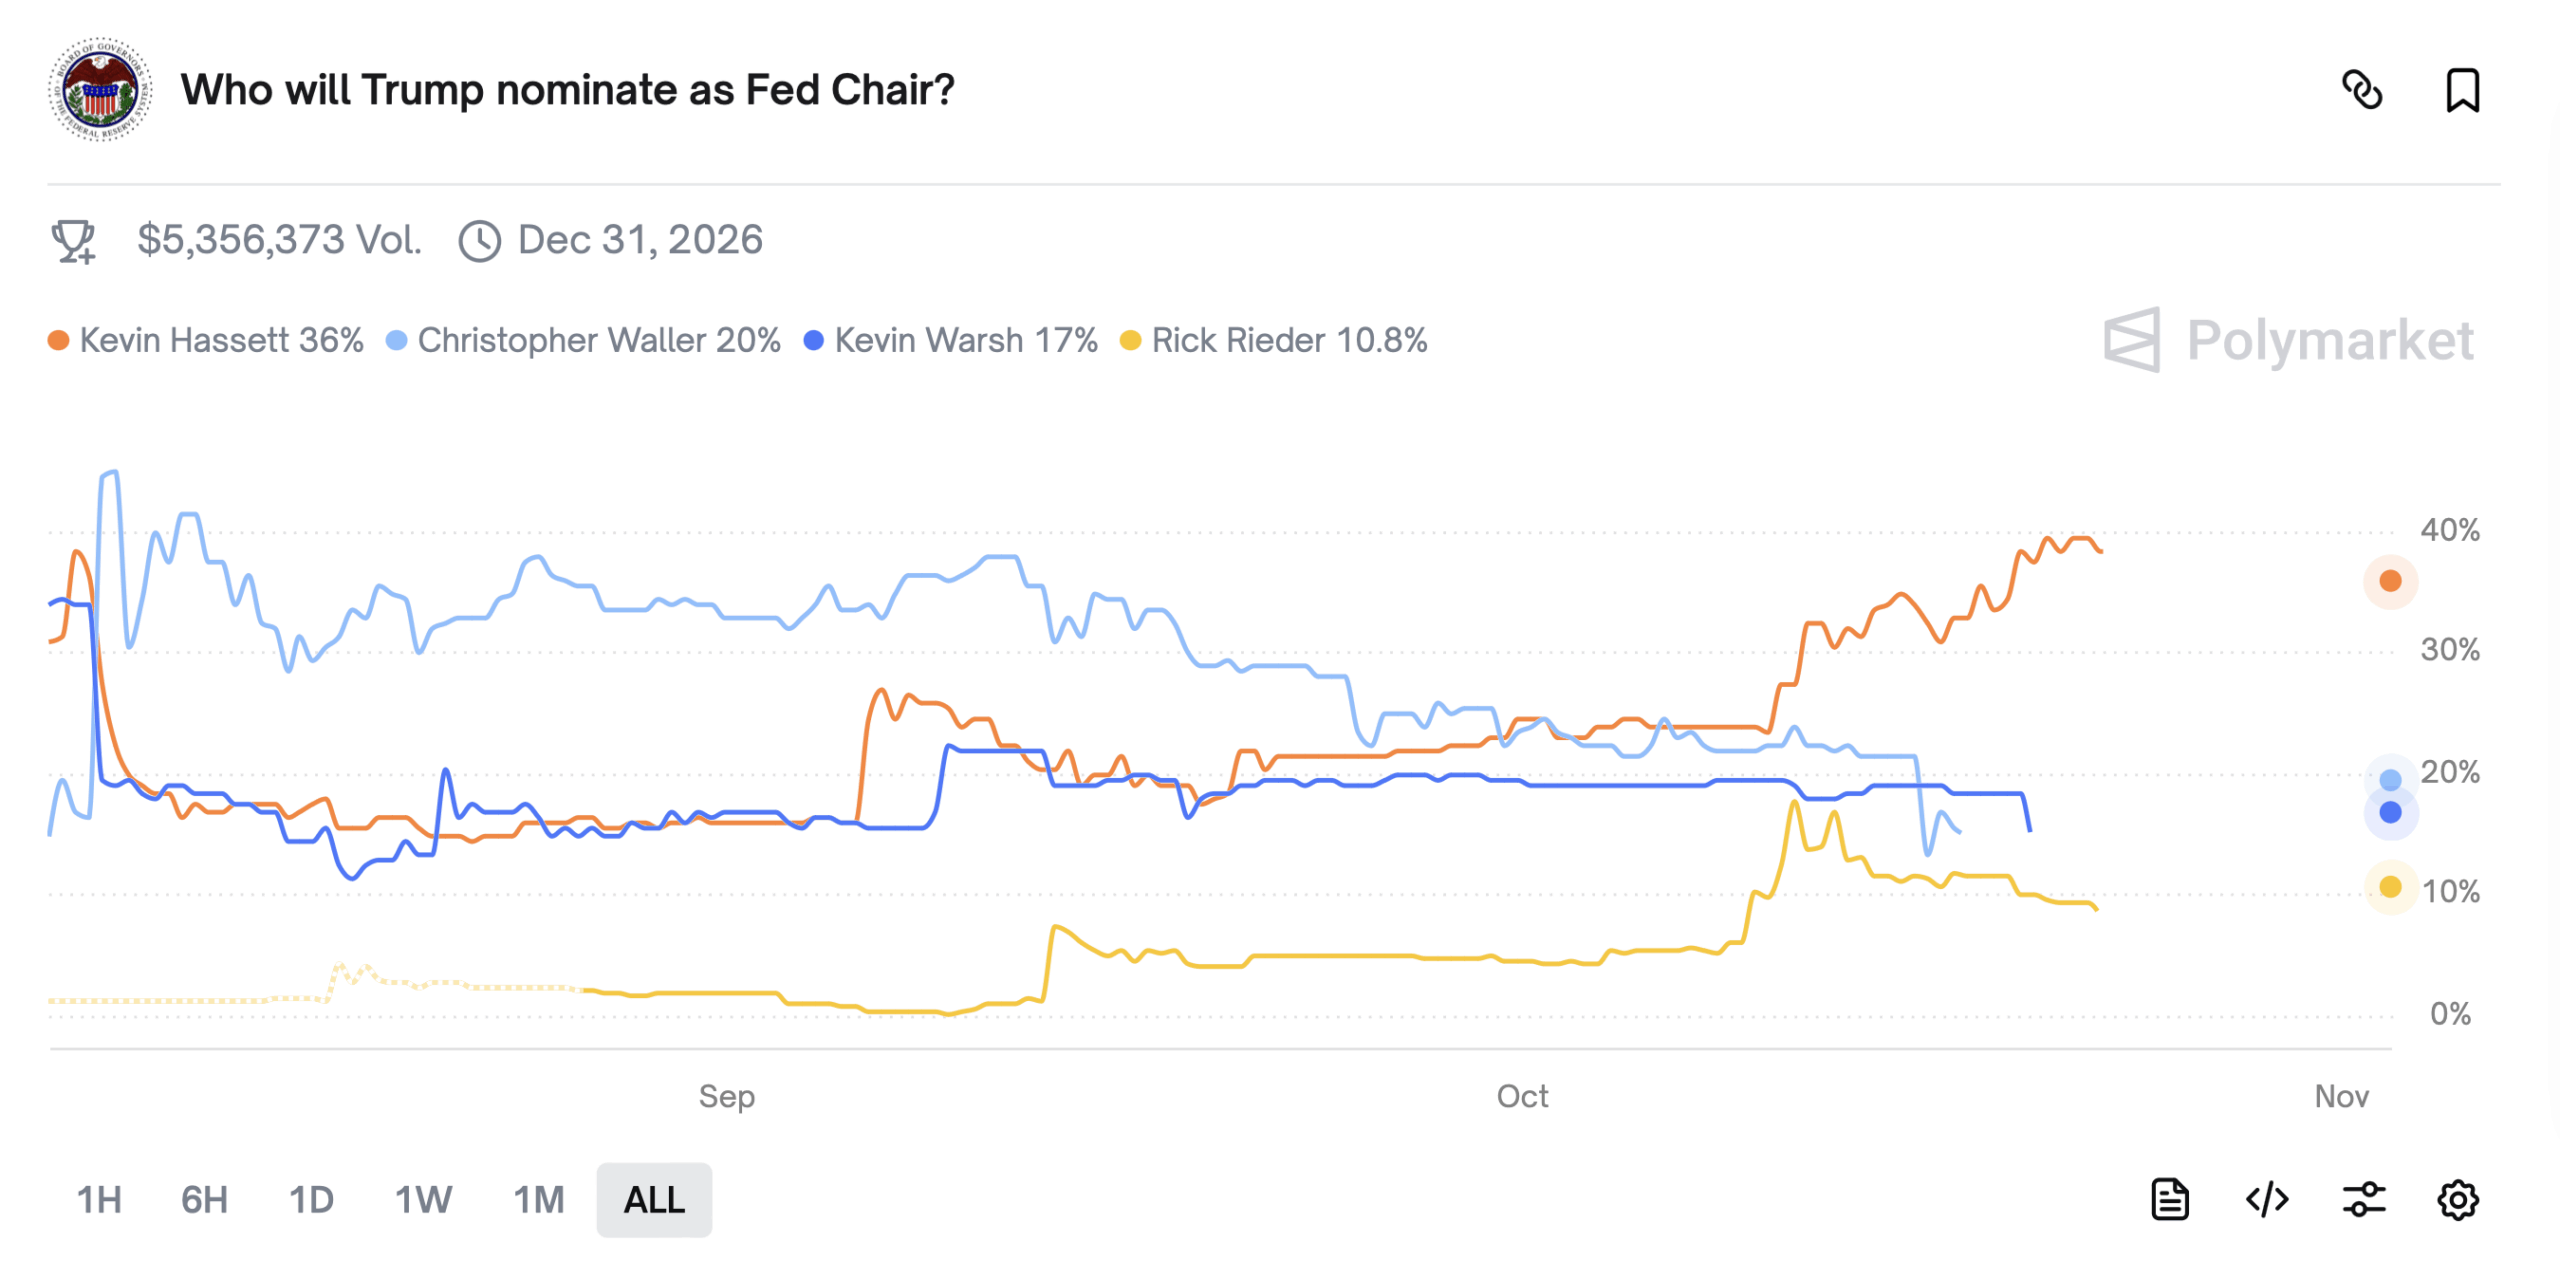Select the 6H time range
This screenshot has height=1279, width=2560.
204,1199
